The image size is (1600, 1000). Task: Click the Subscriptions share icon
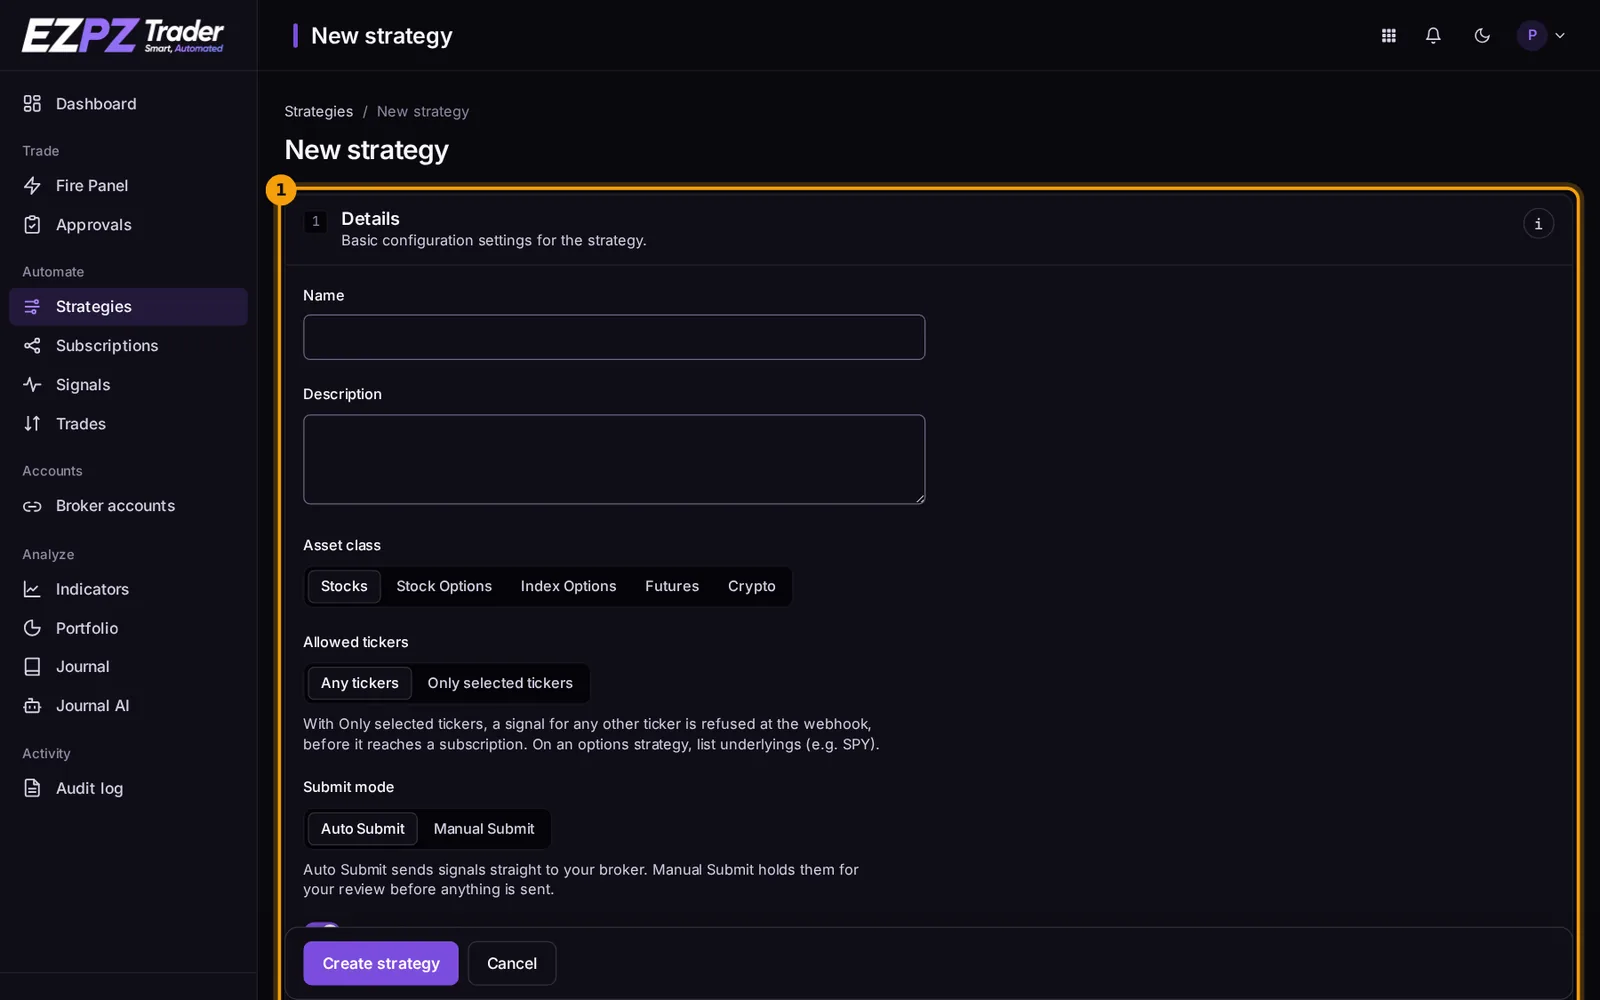click(32, 346)
